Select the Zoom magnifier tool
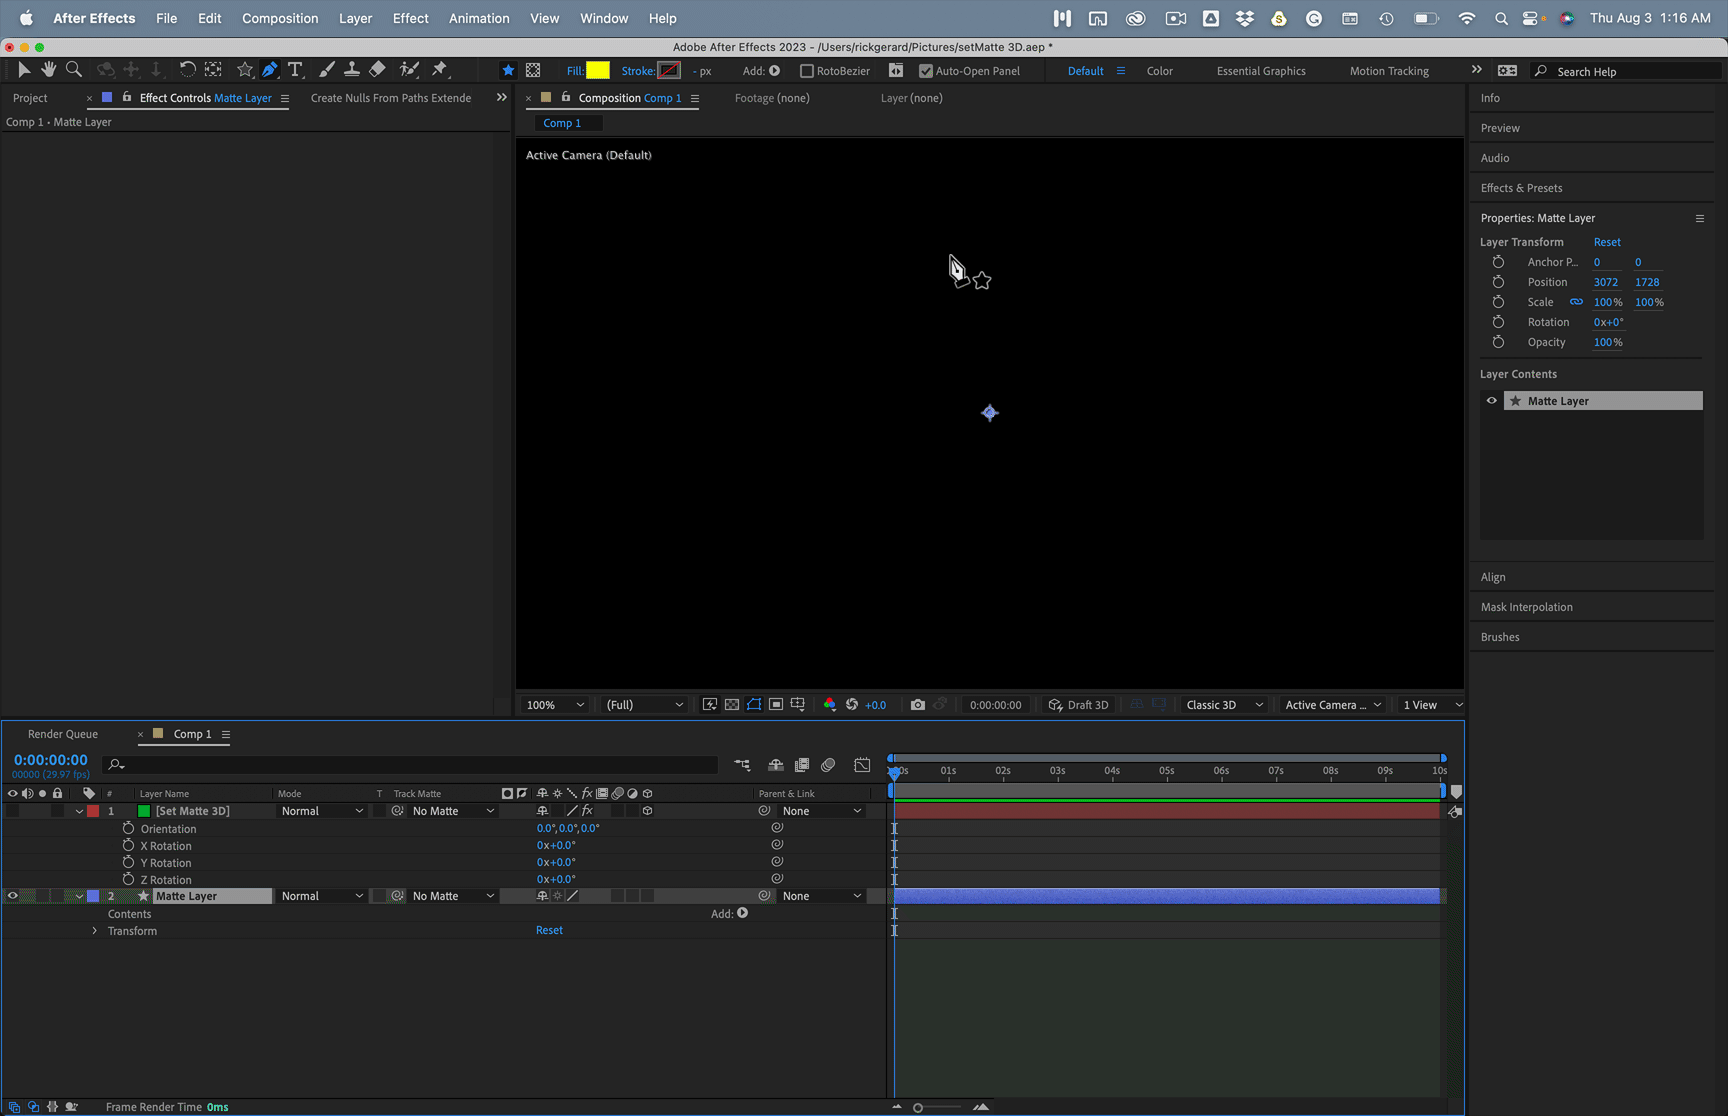Image resolution: width=1728 pixels, height=1116 pixels. (74, 69)
